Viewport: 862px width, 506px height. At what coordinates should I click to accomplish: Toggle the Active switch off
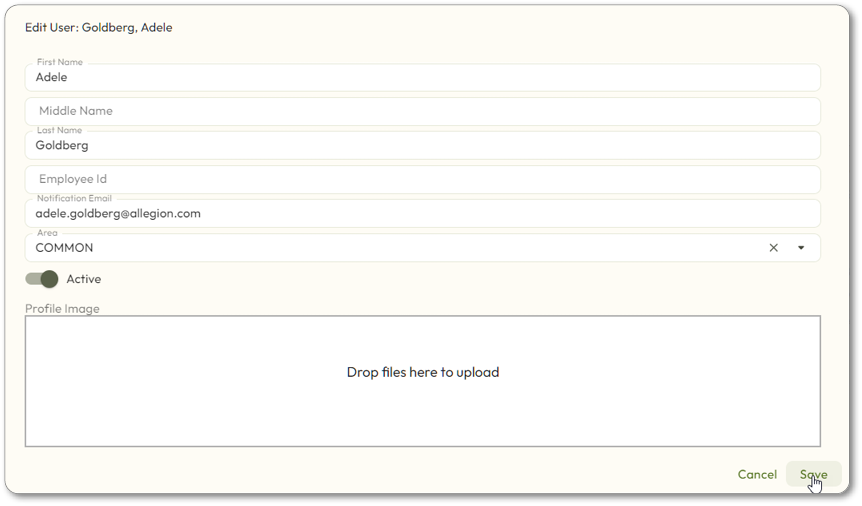click(42, 279)
